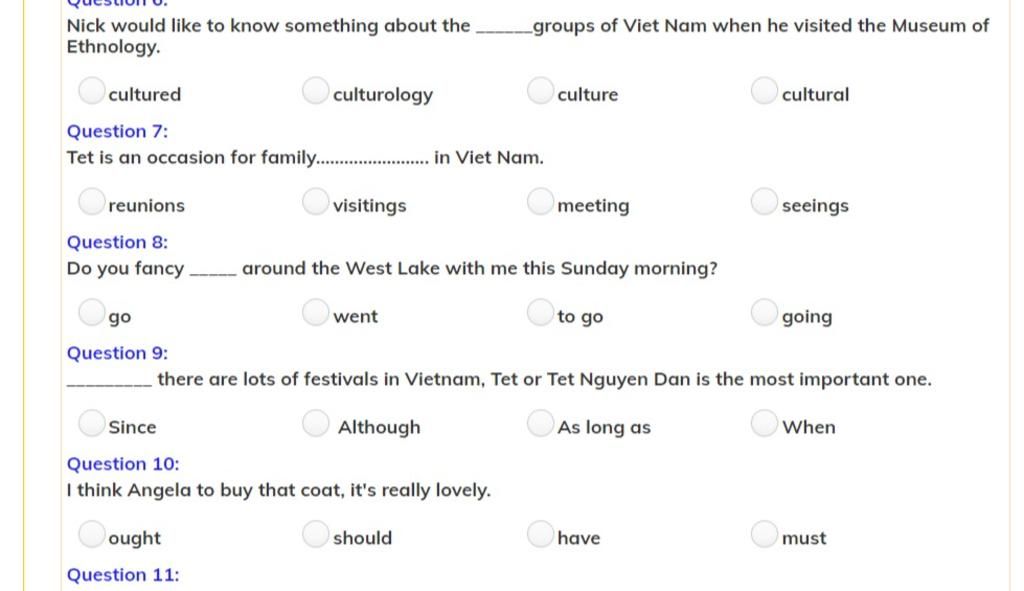Choose the 'Although' radio button
The height and width of the screenshot is (591, 1024).
click(315, 423)
